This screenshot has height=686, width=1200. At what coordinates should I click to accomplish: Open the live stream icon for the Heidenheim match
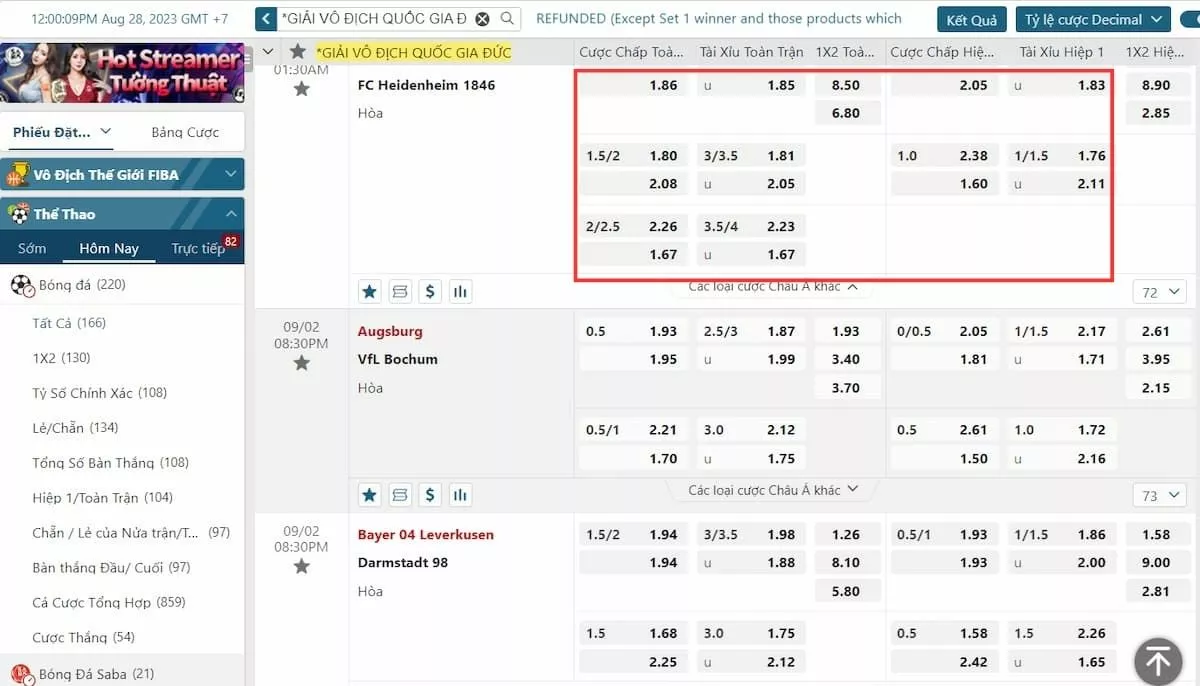pos(400,292)
